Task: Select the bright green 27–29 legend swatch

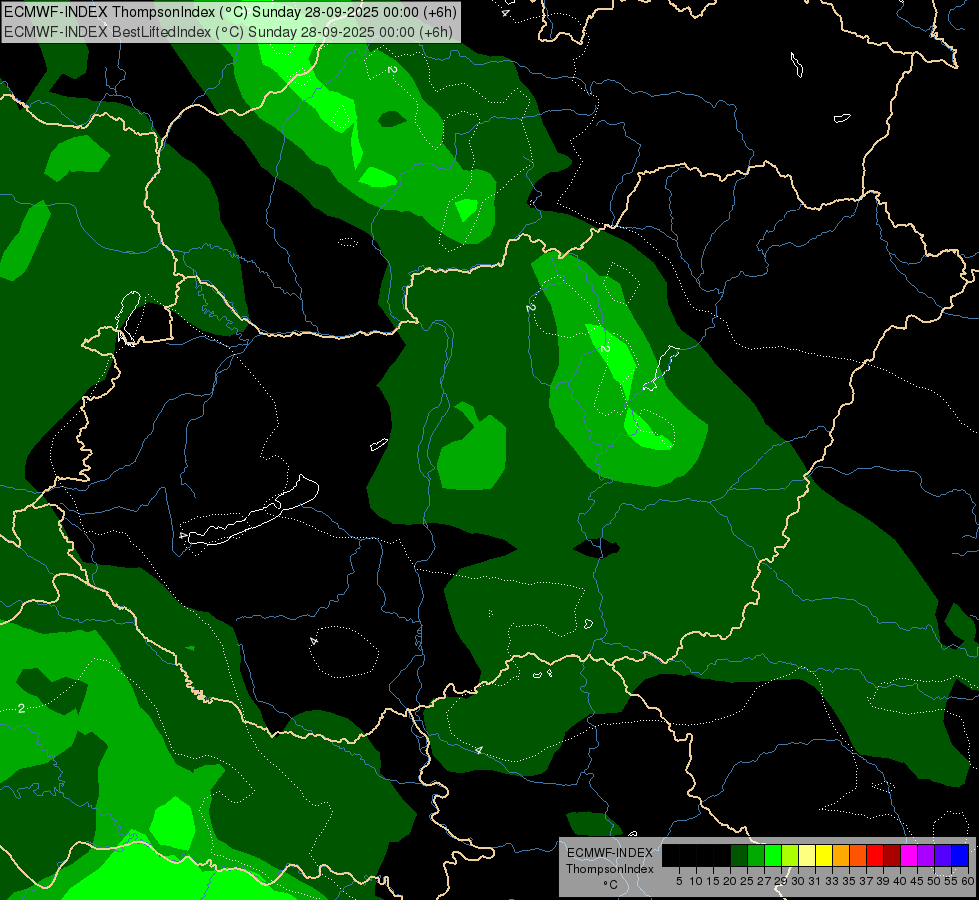Action: click(x=773, y=855)
